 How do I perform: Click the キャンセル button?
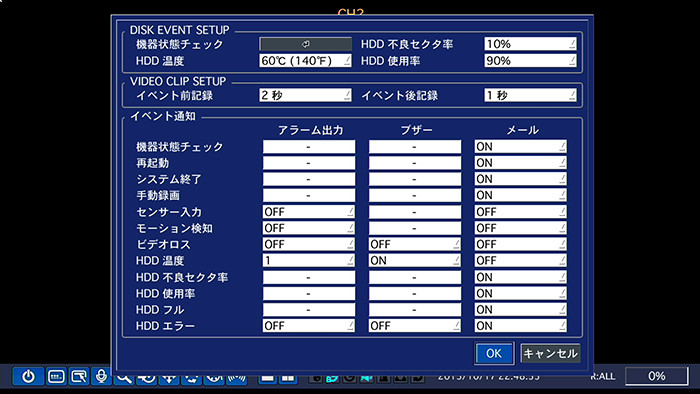(x=550, y=353)
